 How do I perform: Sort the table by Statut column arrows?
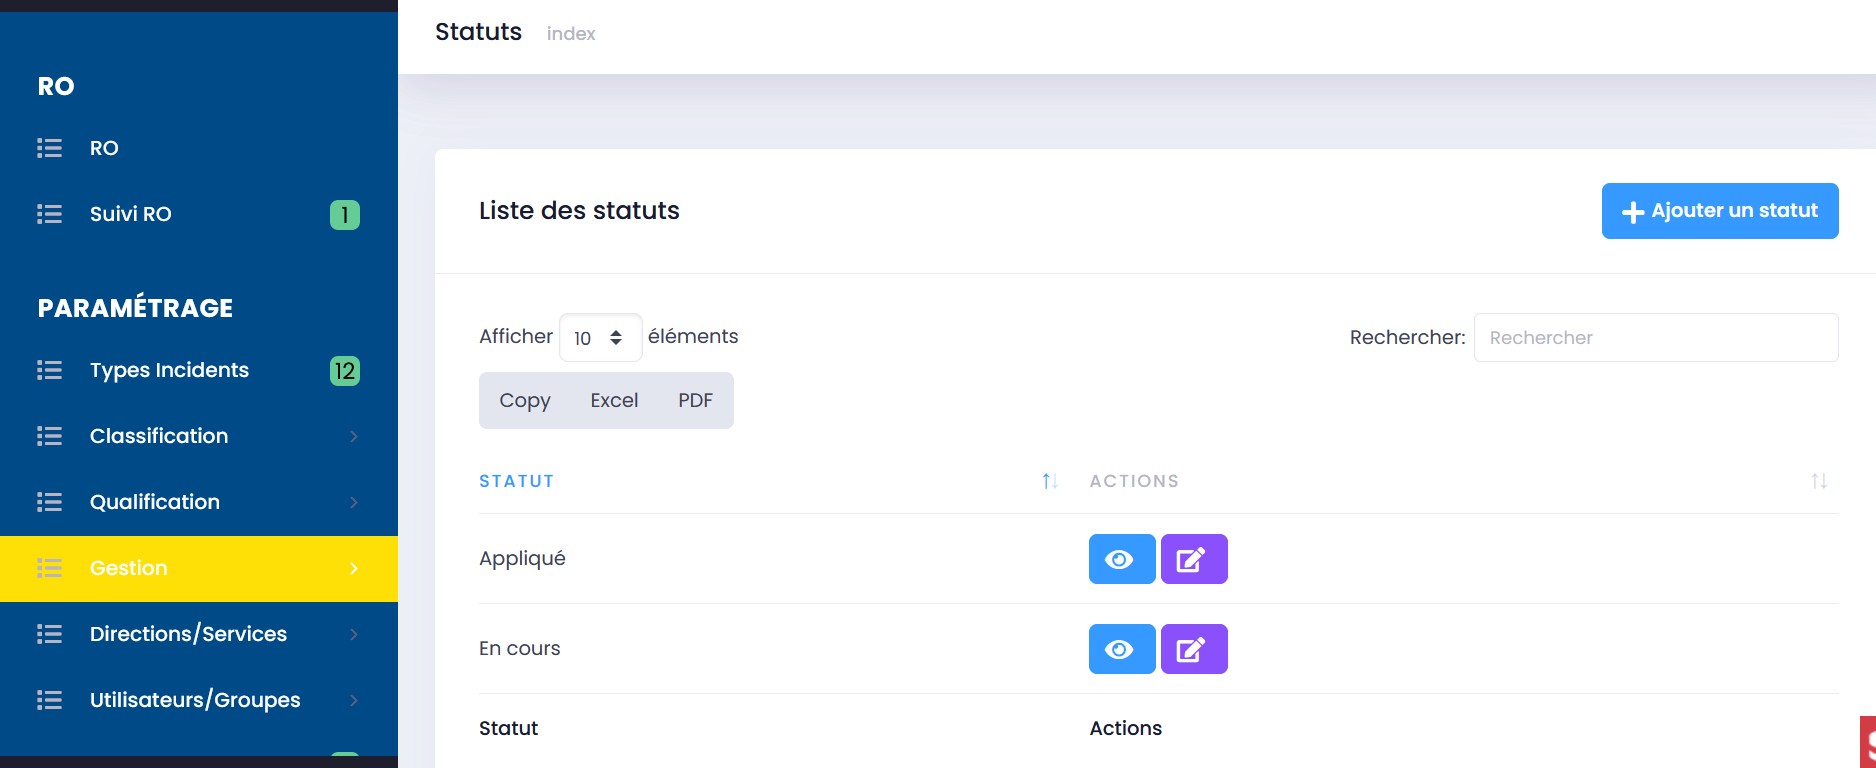pyautogui.click(x=1049, y=481)
